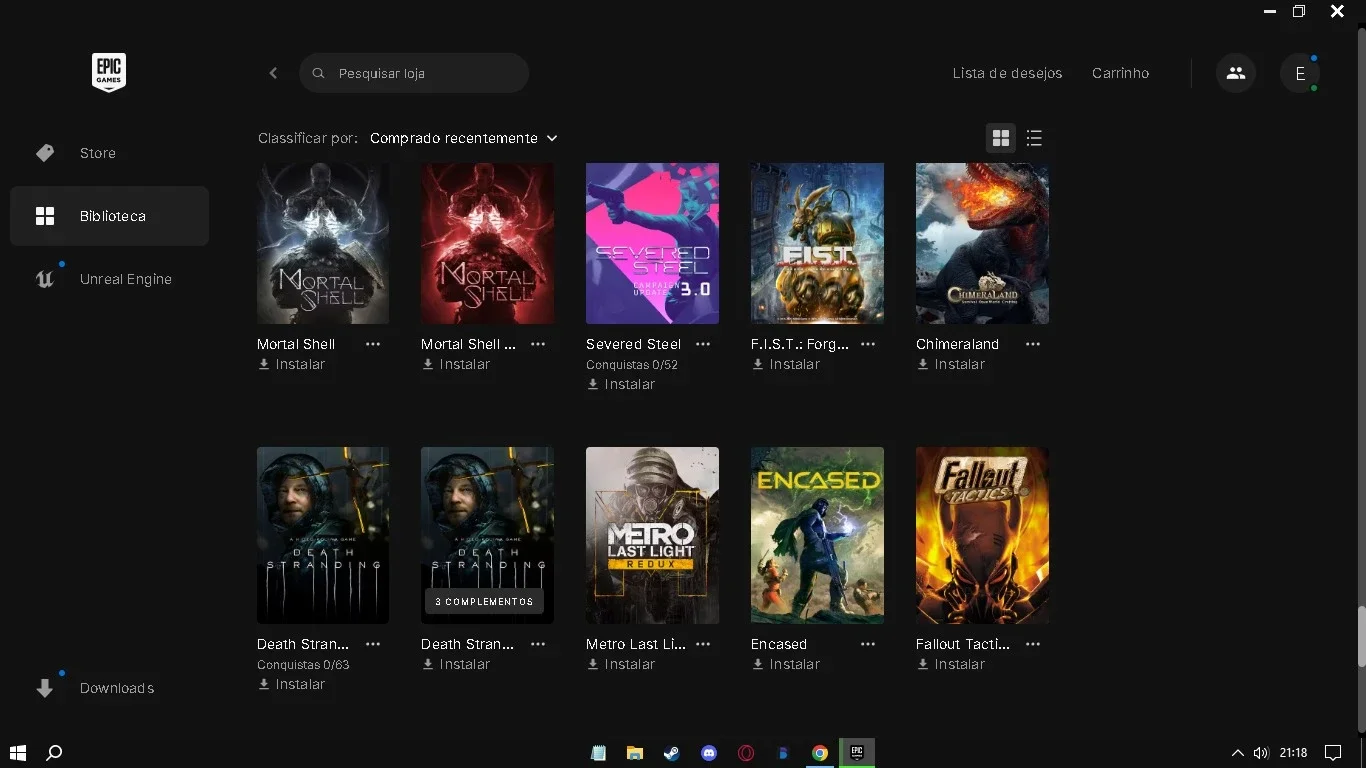Click Instalar under Chimeraland

951,364
